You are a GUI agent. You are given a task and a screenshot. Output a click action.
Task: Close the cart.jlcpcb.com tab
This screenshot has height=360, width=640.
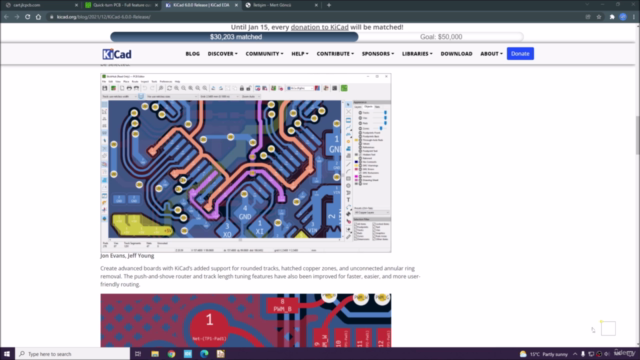pos(76,5)
